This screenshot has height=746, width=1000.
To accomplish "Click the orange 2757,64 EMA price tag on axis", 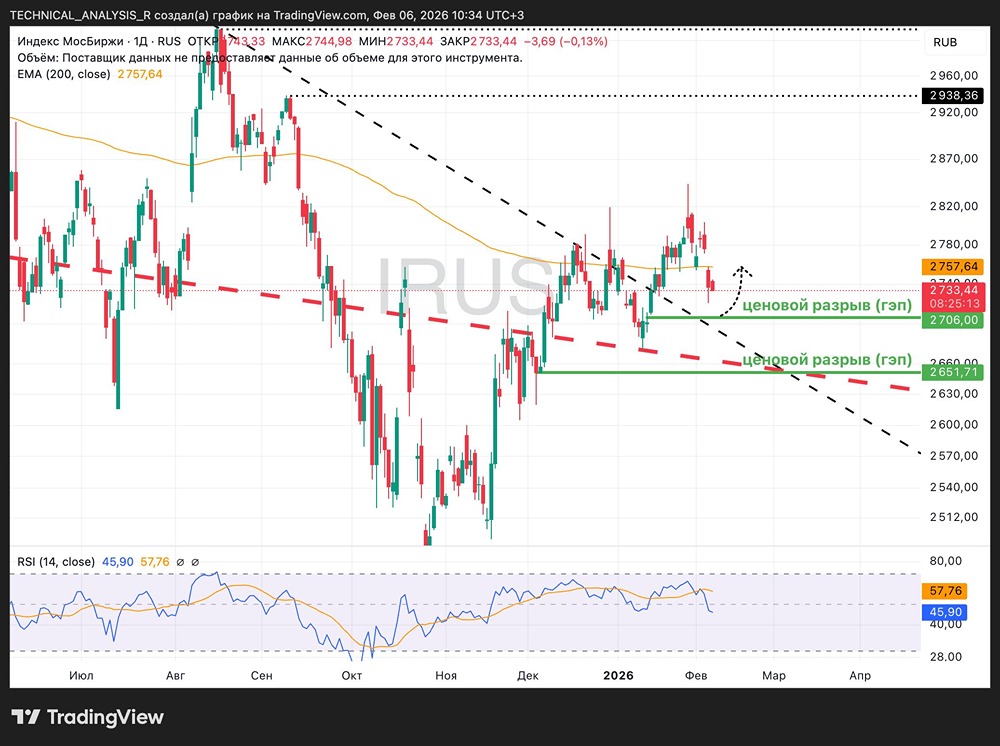I will [953, 266].
